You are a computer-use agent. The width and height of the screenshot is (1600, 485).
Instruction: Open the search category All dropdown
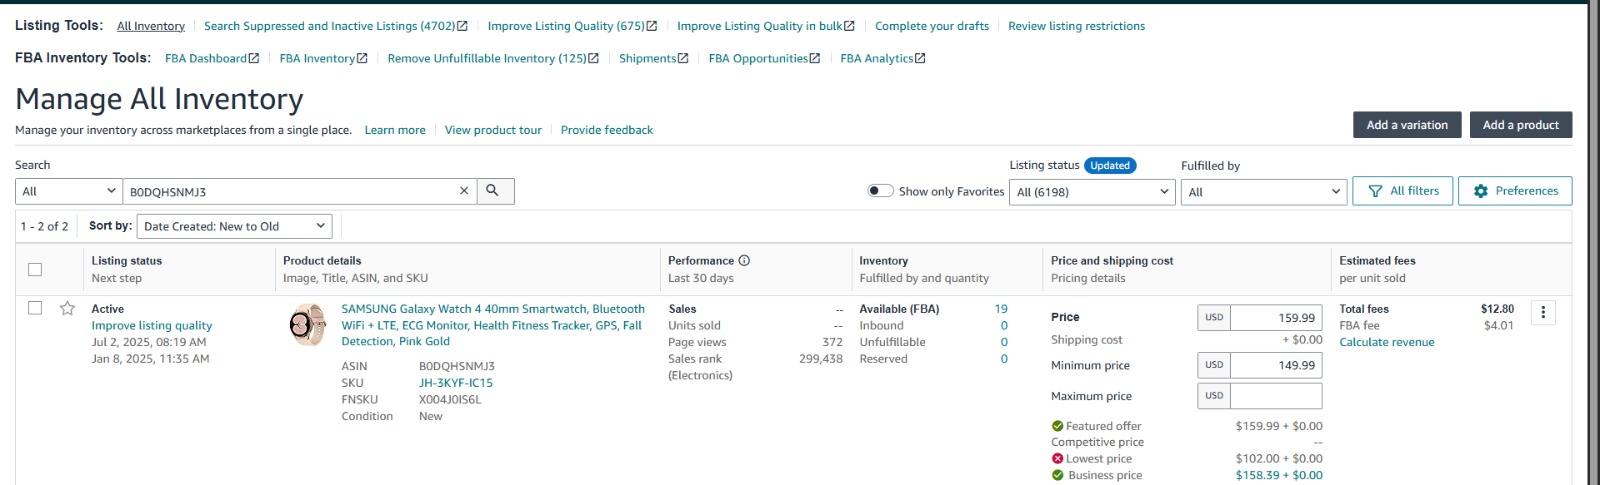click(69, 191)
